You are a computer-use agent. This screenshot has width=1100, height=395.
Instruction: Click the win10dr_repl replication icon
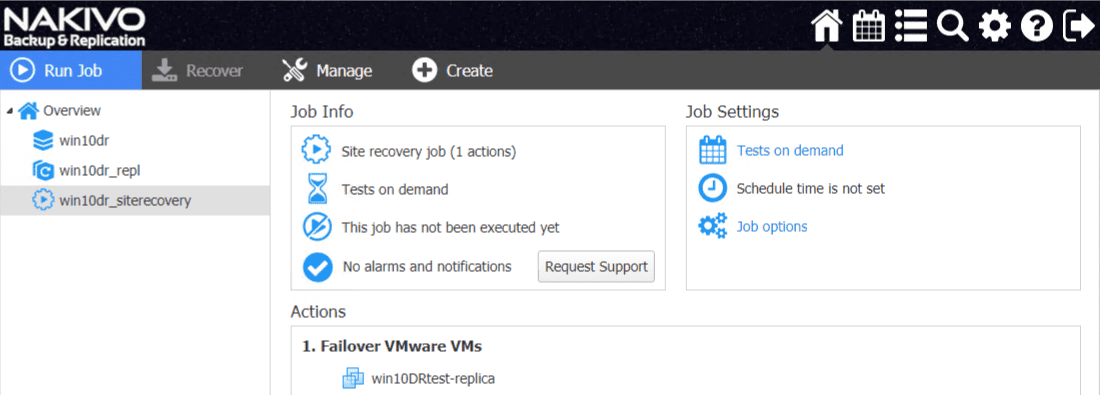43,170
